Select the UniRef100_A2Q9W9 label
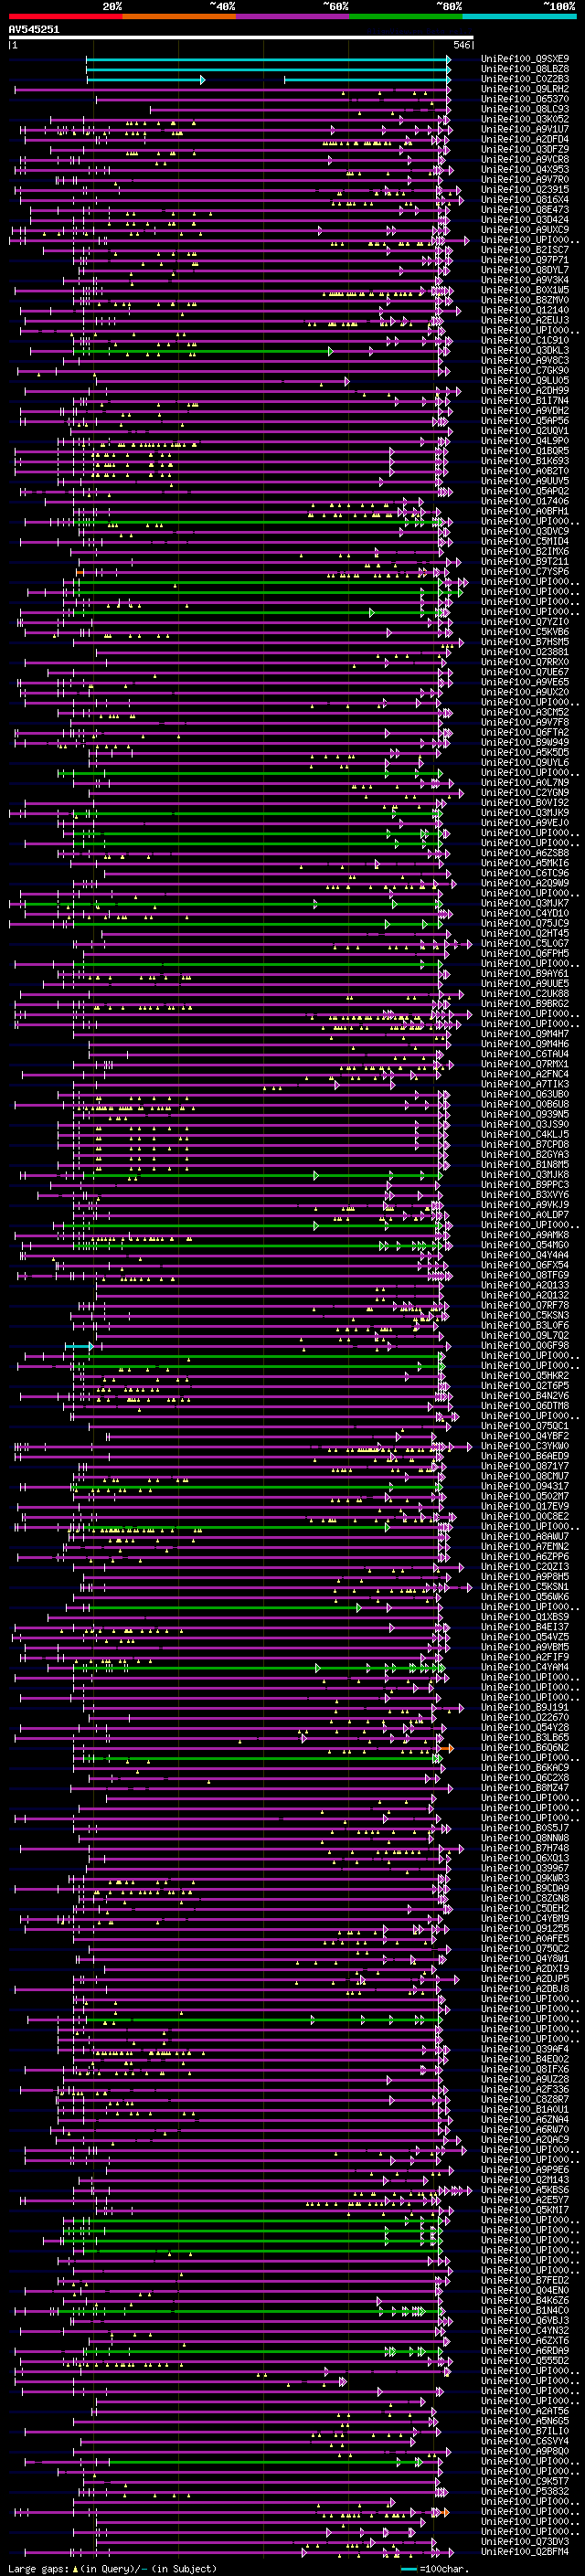The width and height of the screenshot is (585, 2576). (525, 883)
